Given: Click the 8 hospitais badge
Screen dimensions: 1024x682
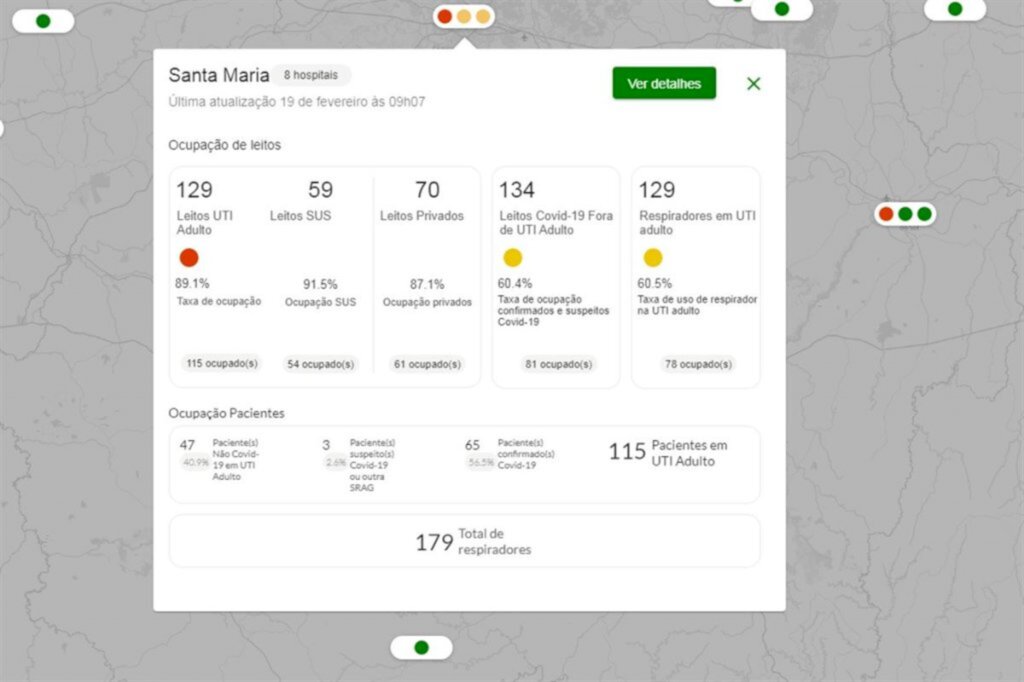Looking at the screenshot, I should [x=311, y=75].
